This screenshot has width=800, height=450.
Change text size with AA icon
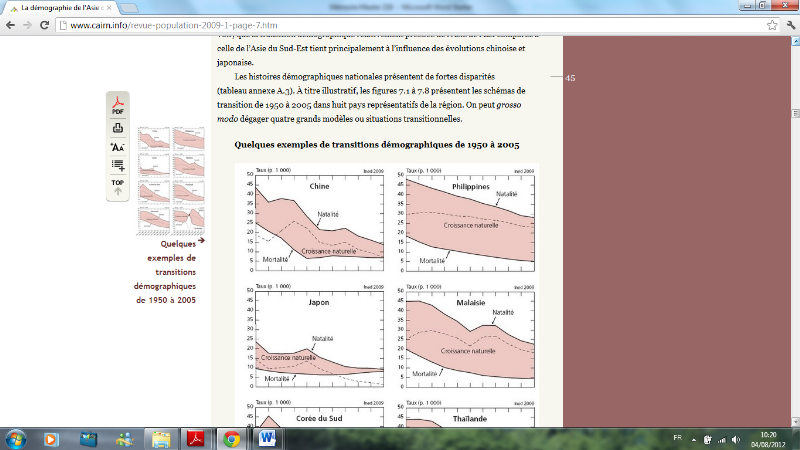click(117, 147)
